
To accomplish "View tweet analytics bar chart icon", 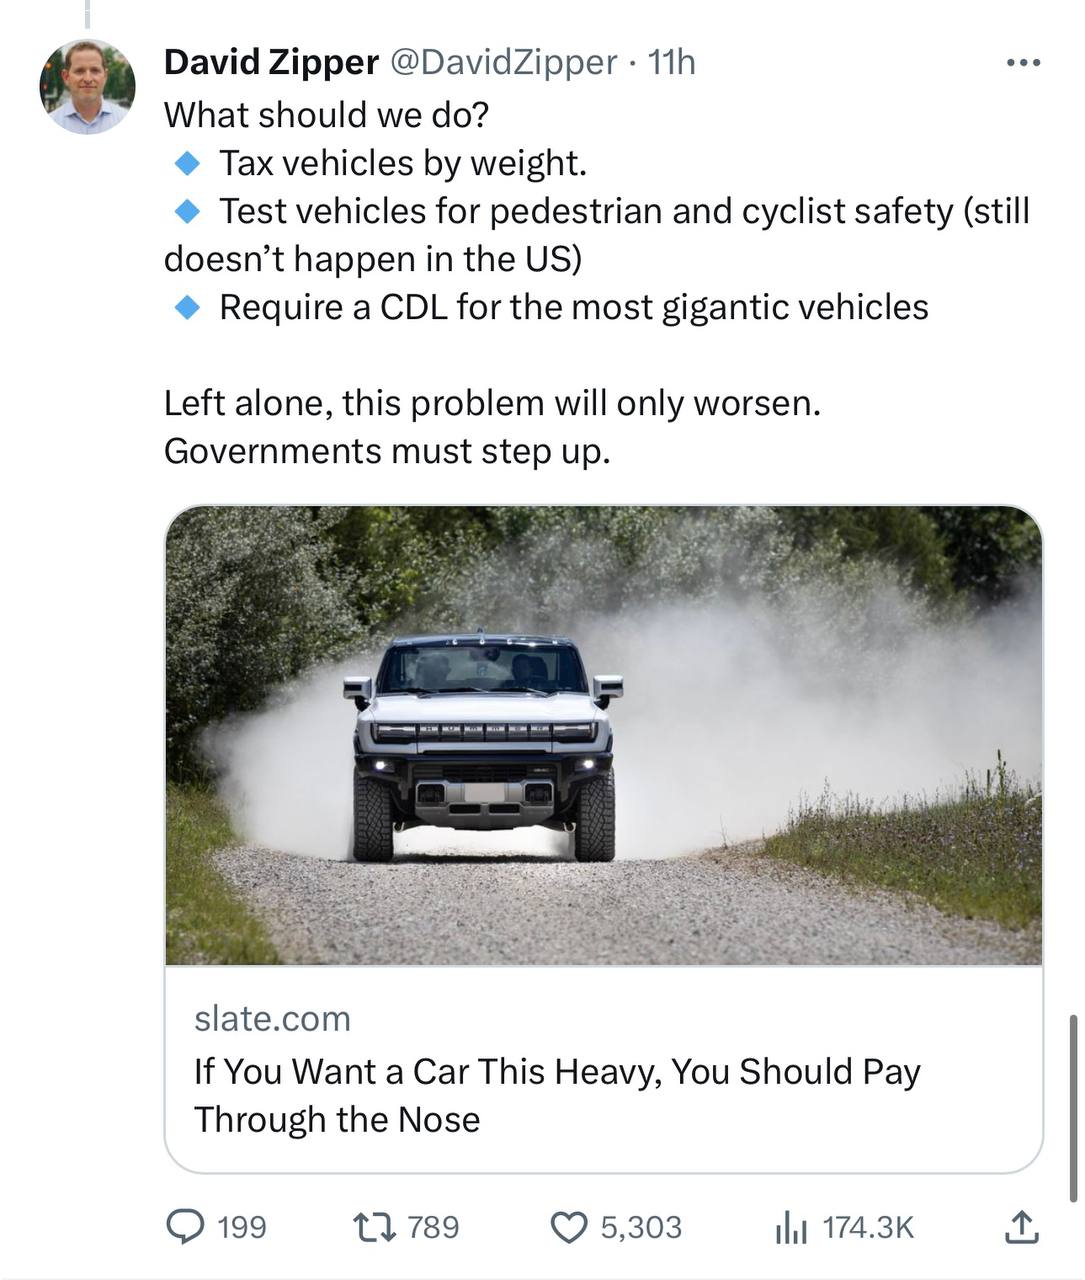I will [x=791, y=1228].
